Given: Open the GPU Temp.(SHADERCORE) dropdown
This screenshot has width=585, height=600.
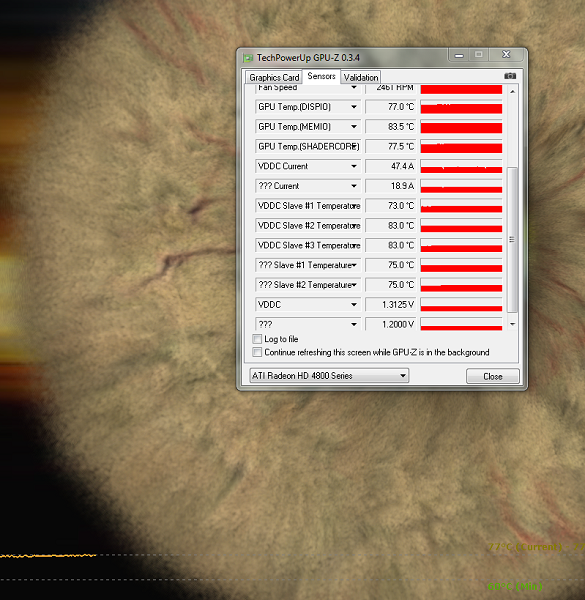Looking at the screenshot, I should click(x=356, y=147).
